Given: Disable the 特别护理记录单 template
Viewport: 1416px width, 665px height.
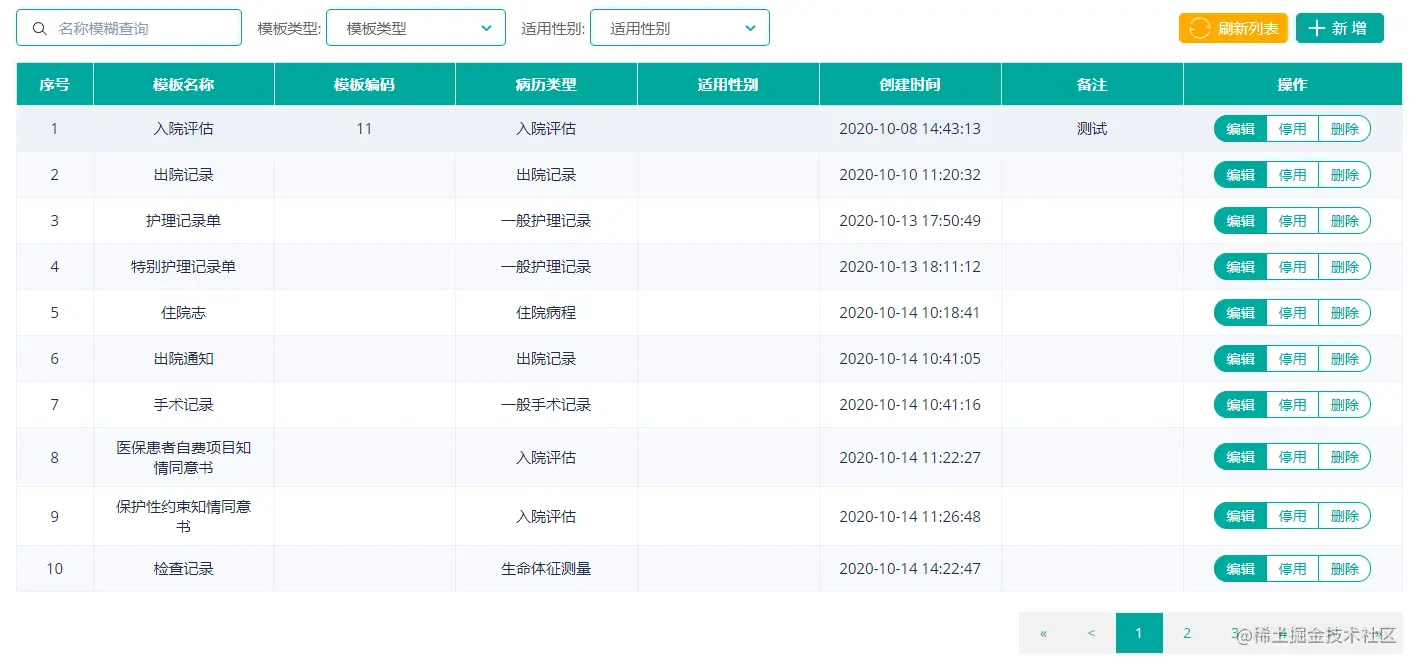Looking at the screenshot, I should [x=1292, y=267].
